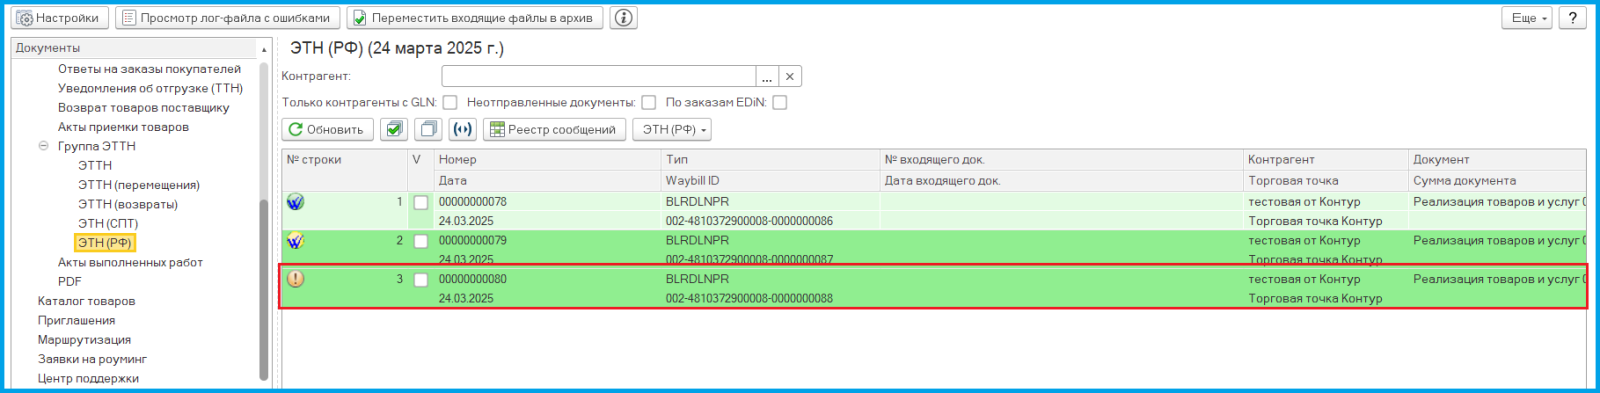Viewport: 1600px width, 393px height.
Task: Click the info icon in top toolbar
Action: (623, 18)
